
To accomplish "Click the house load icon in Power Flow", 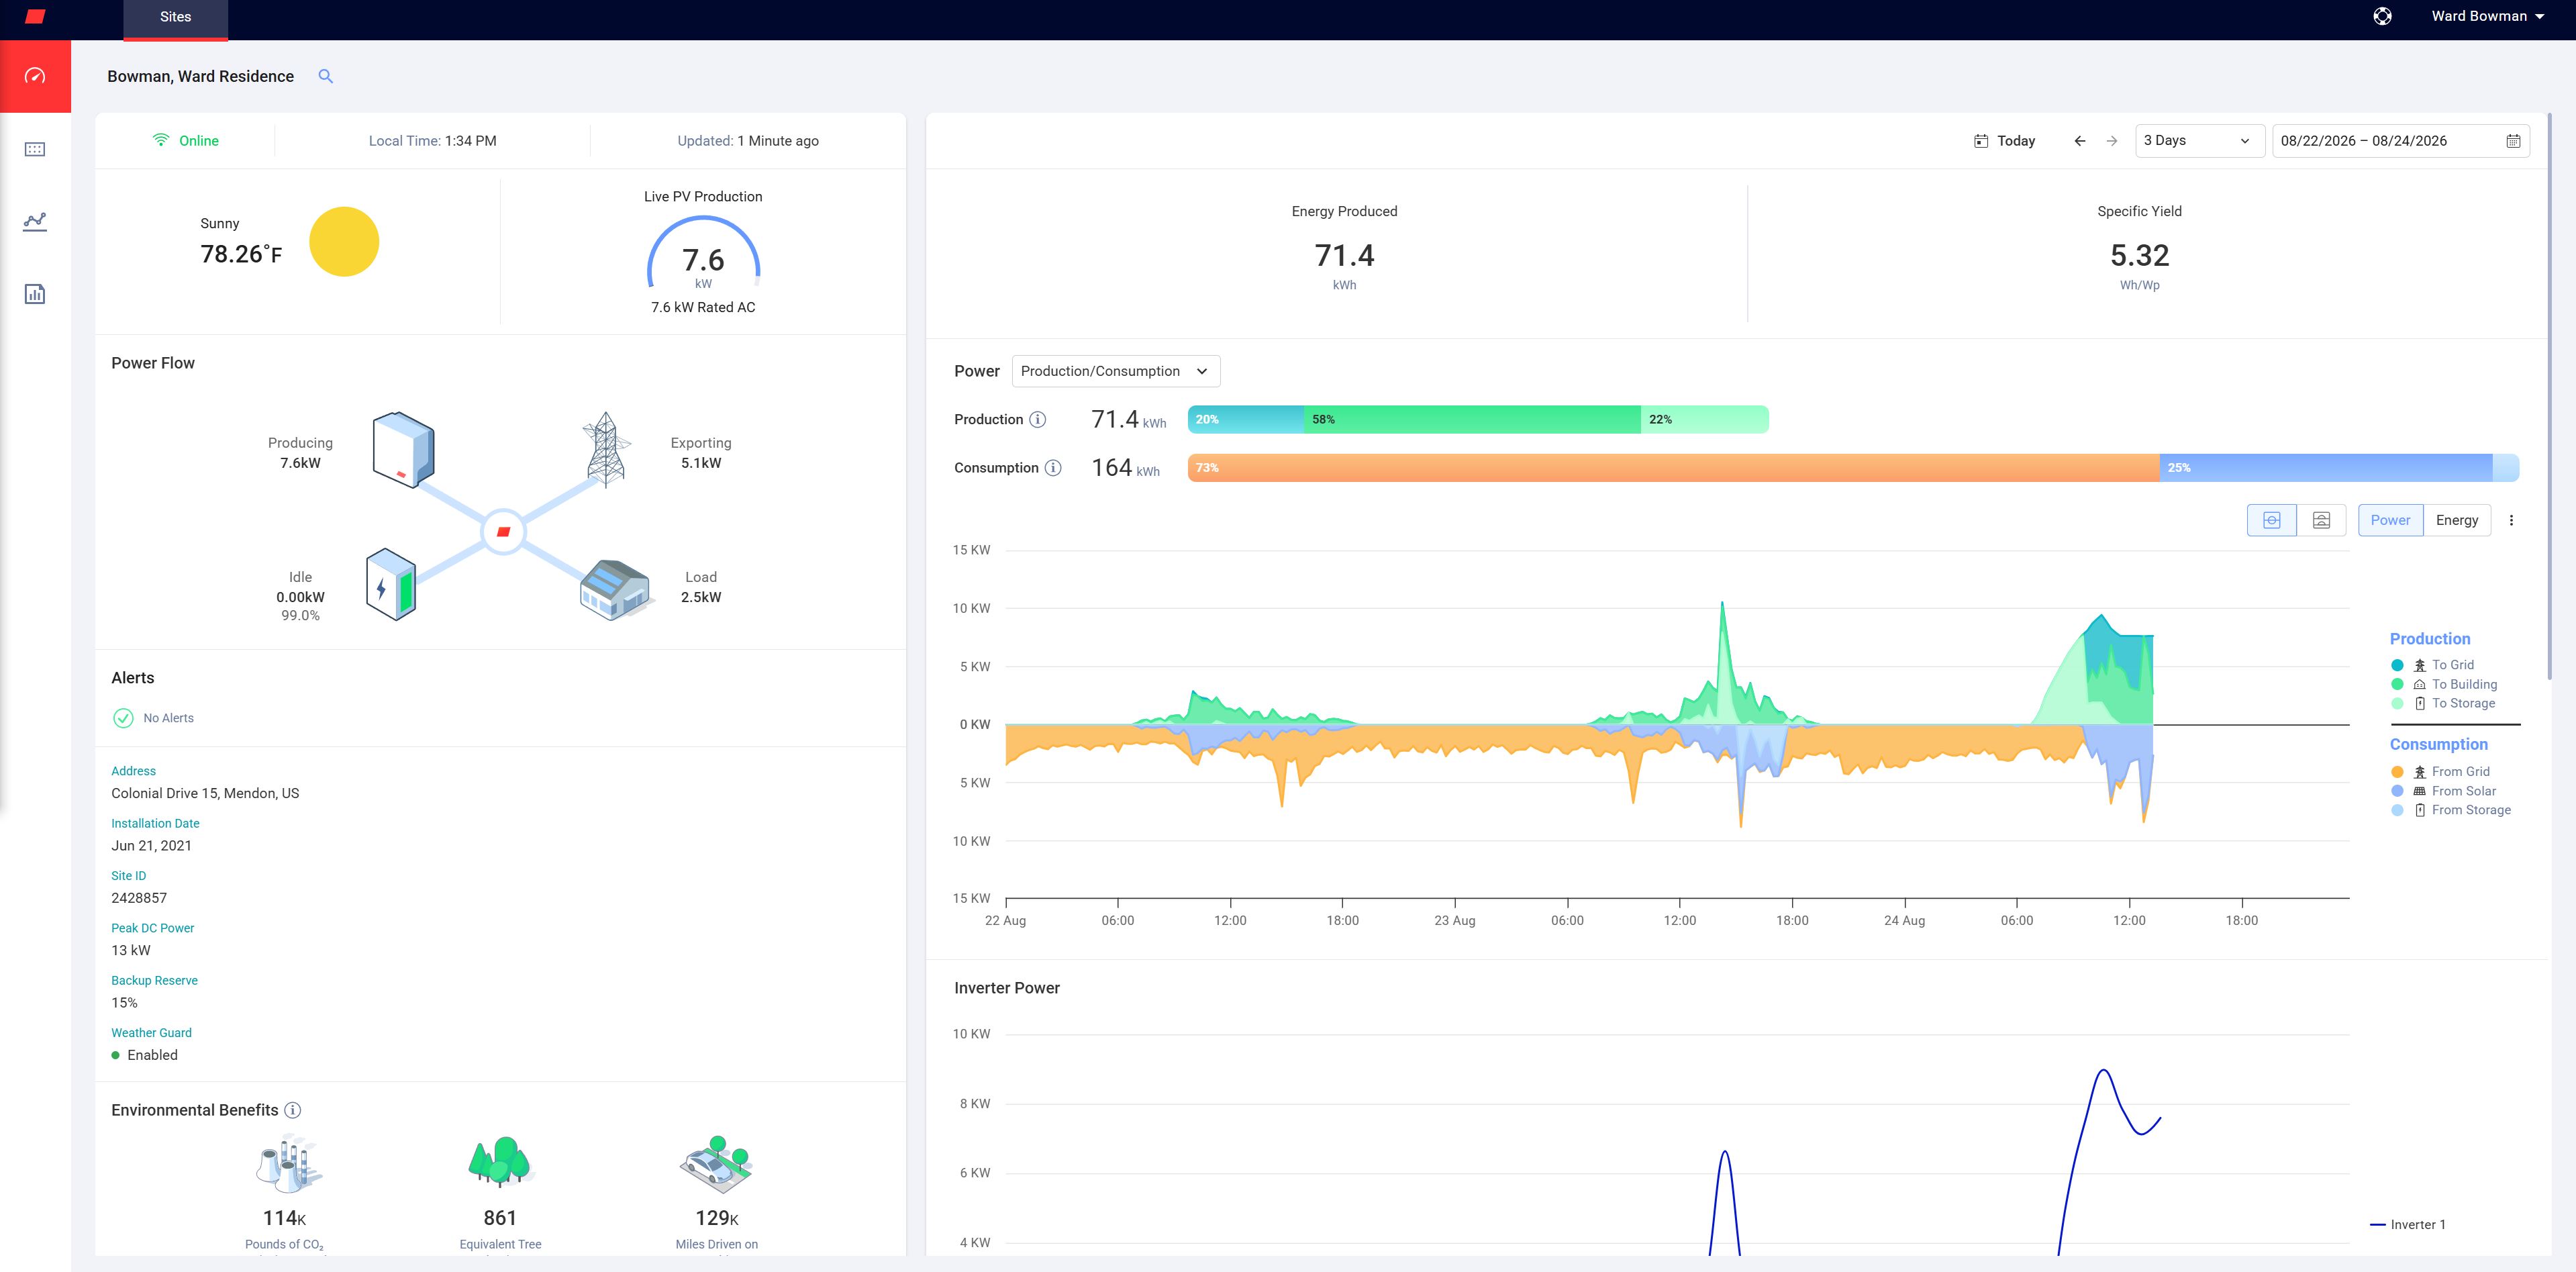I will (616, 590).
